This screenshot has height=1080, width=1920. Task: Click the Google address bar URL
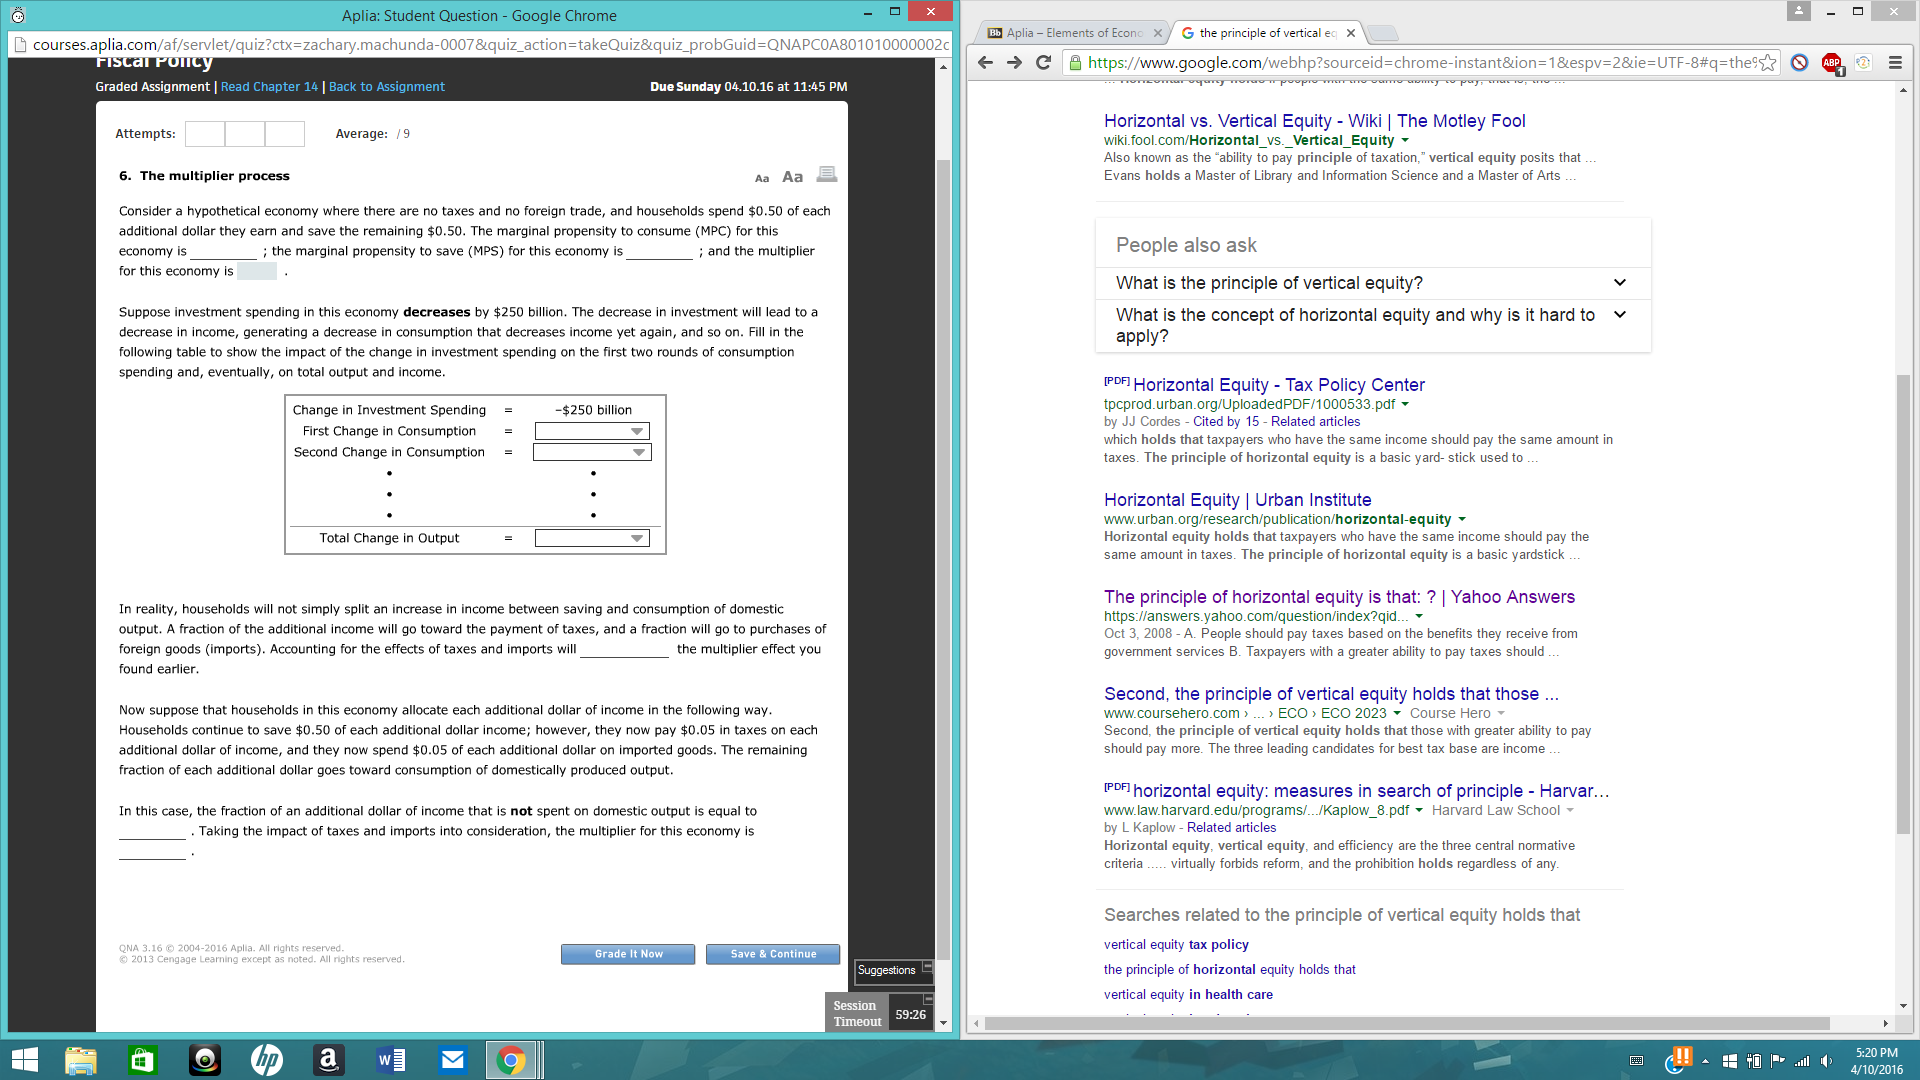click(x=1420, y=62)
